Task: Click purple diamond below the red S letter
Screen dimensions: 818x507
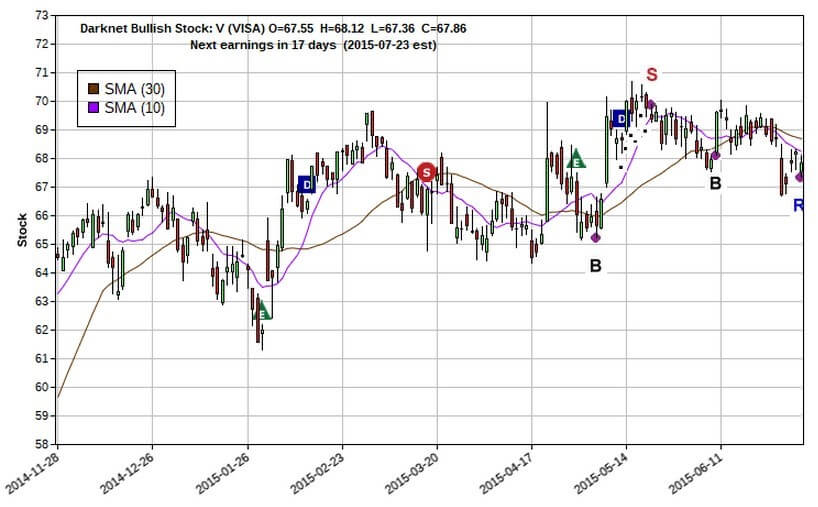Action: pos(650,103)
